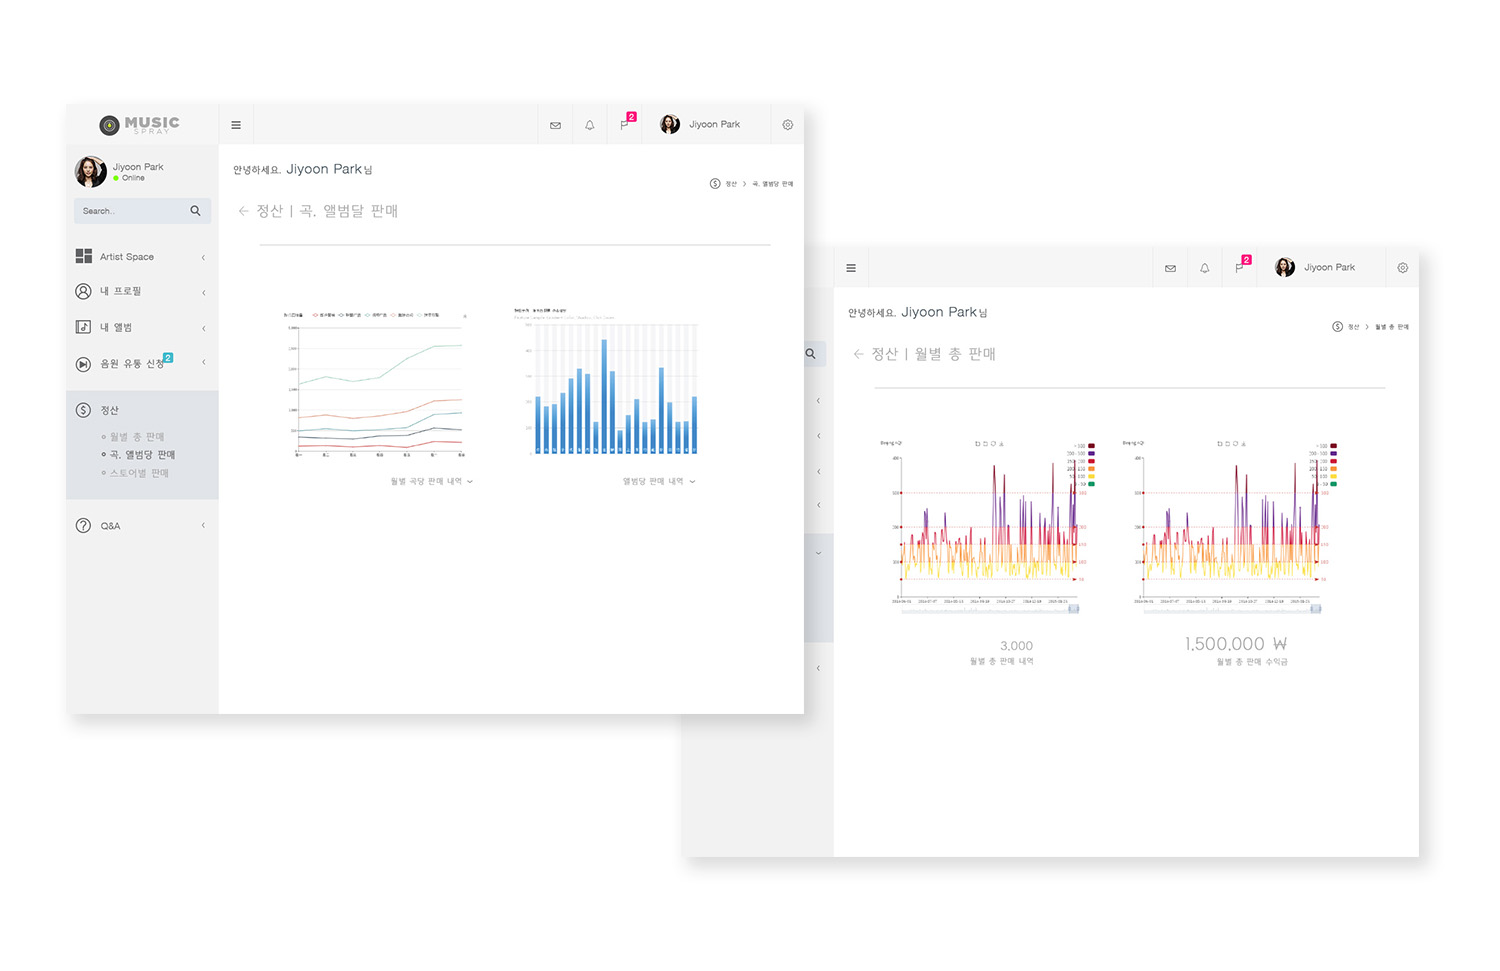Image resolution: width=1500 pixels, height=971 pixels.
Task: Click notification bell in front window
Action: pos(590,125)
